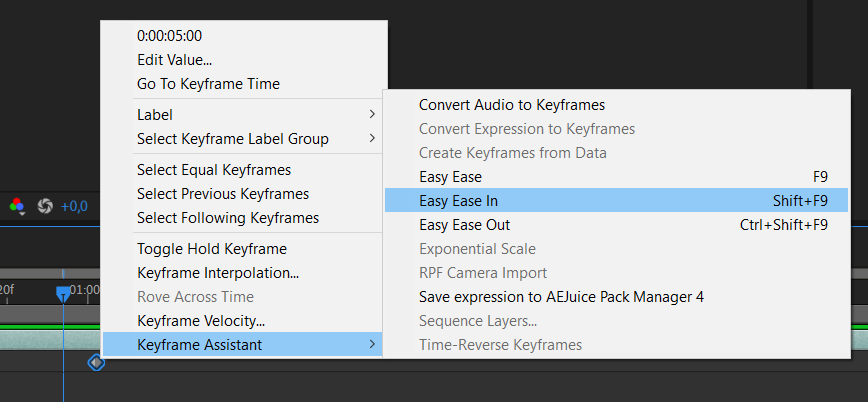This screenshot has height=402, width=868.
Task: Open Keyframe Velocity dialog
Action: click(201, 321)
